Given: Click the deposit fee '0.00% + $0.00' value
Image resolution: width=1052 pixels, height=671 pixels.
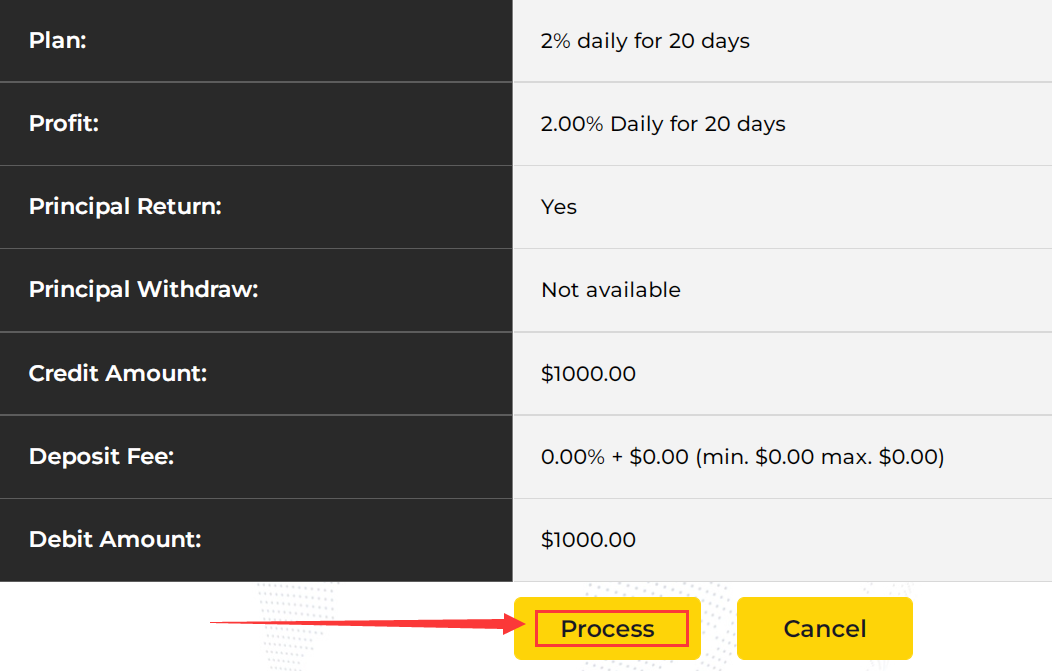Looking at the screenshot, I should [x=615, y=457].
